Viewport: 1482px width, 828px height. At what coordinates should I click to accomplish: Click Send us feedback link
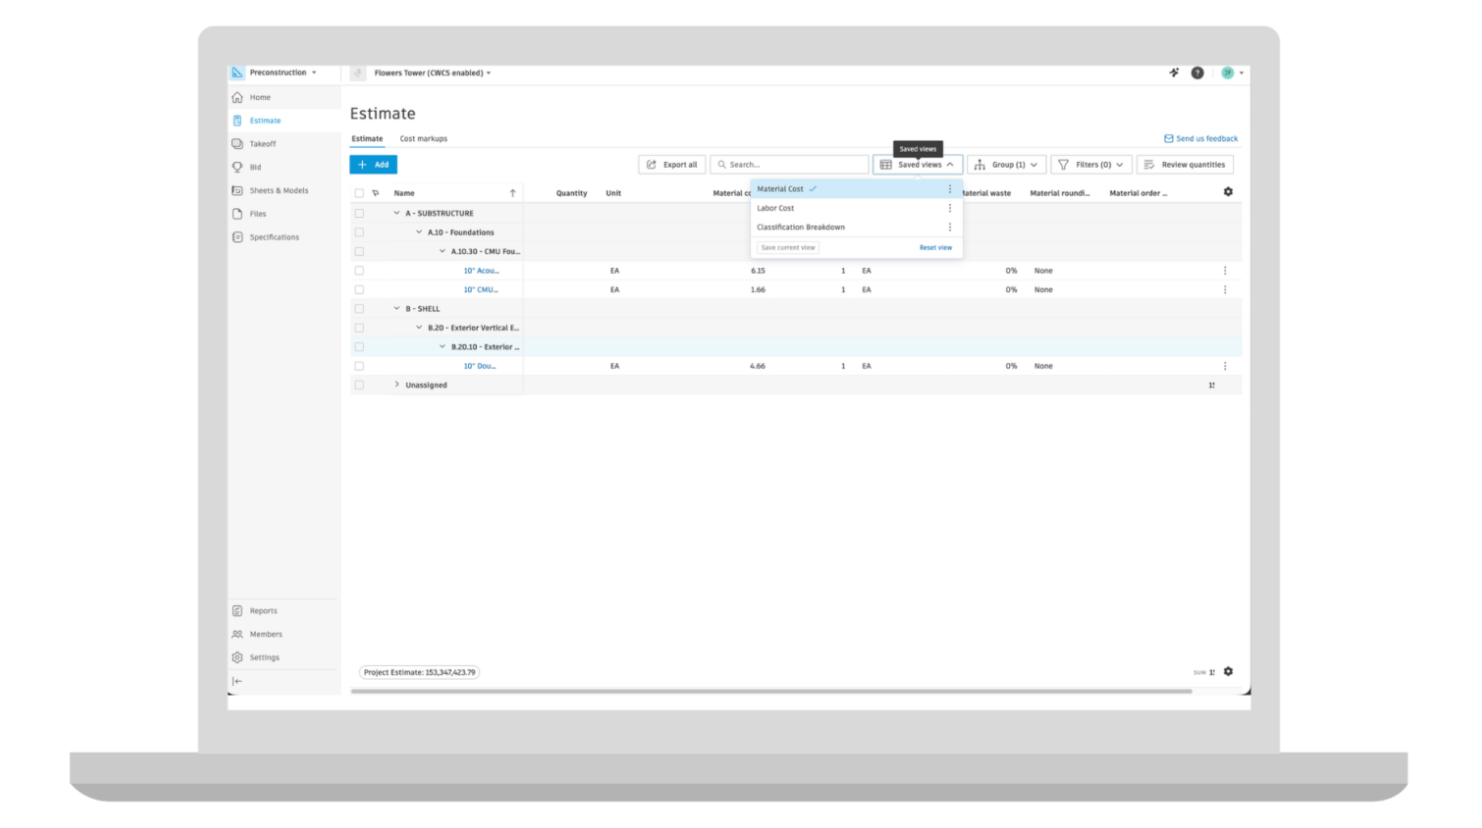click(x=1201, y=139)
